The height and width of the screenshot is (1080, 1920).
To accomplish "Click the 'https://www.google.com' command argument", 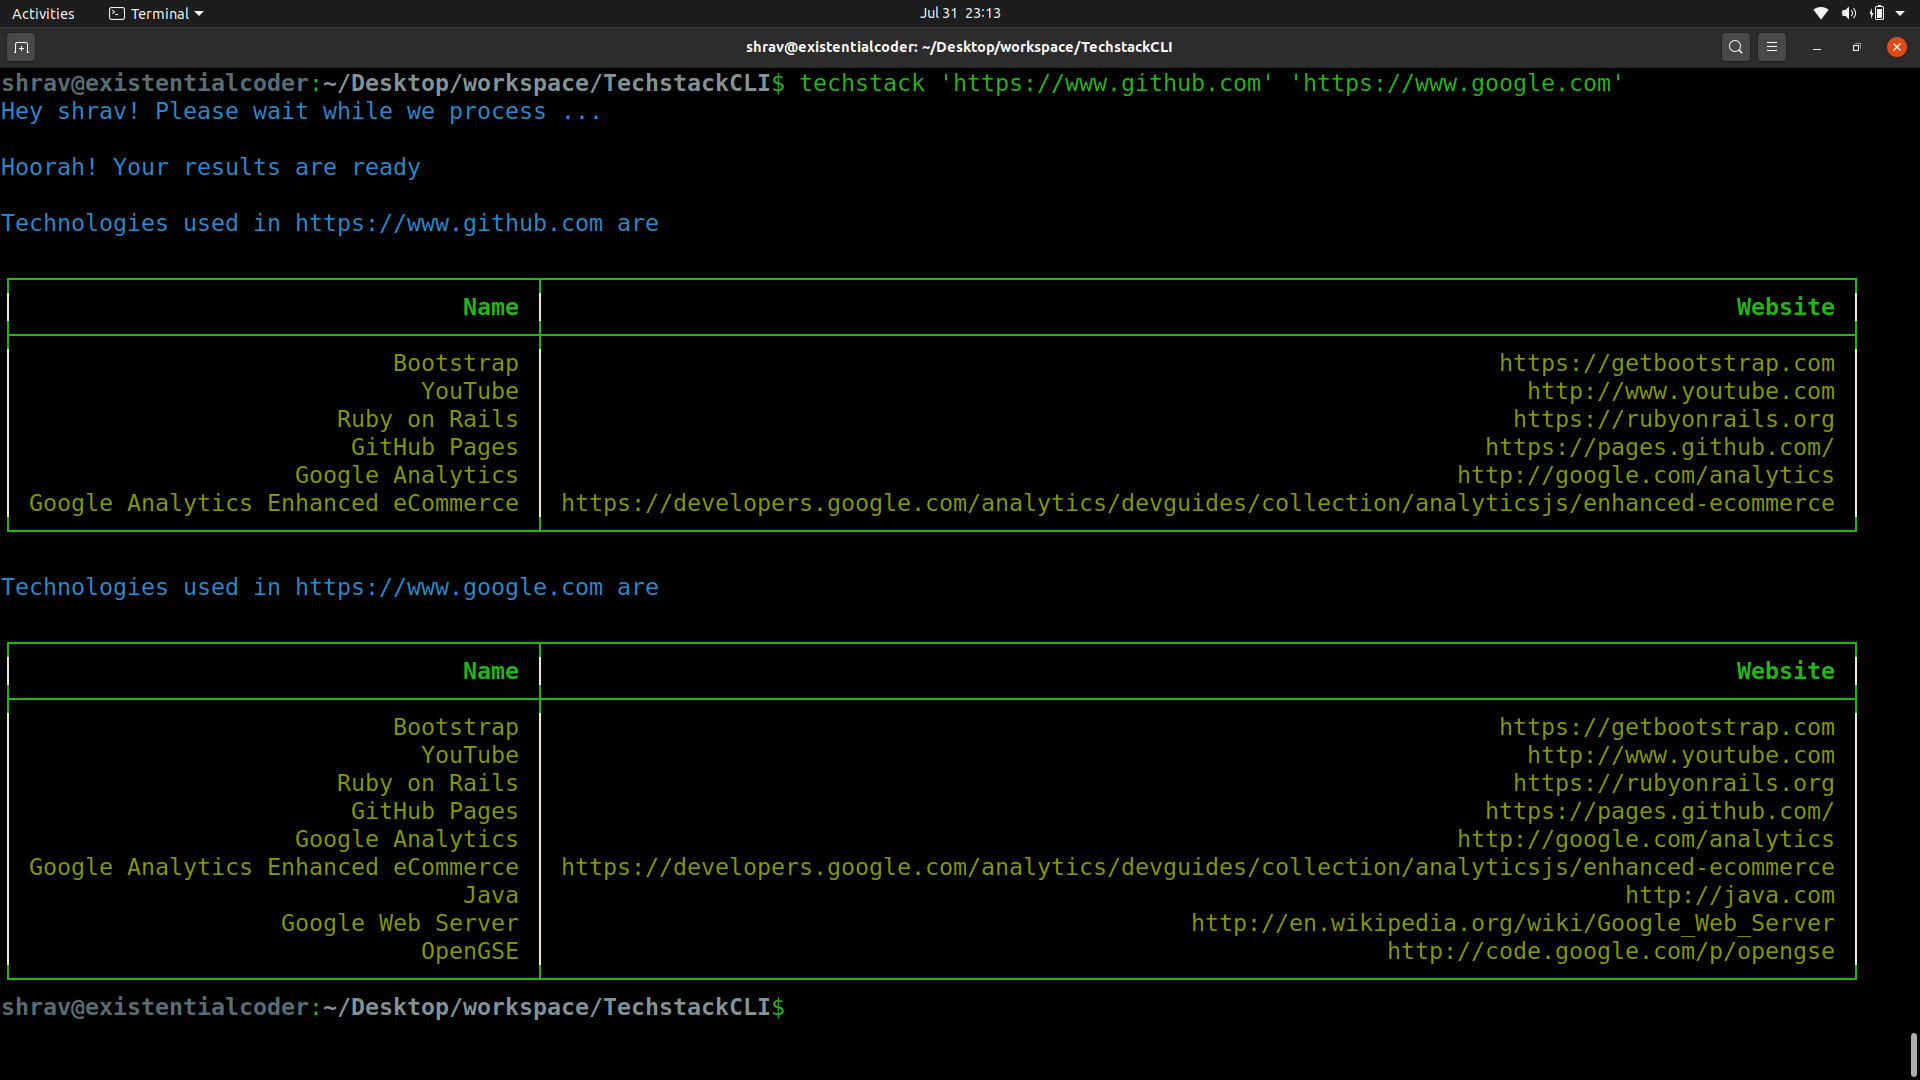I will tap(1457, 84).
